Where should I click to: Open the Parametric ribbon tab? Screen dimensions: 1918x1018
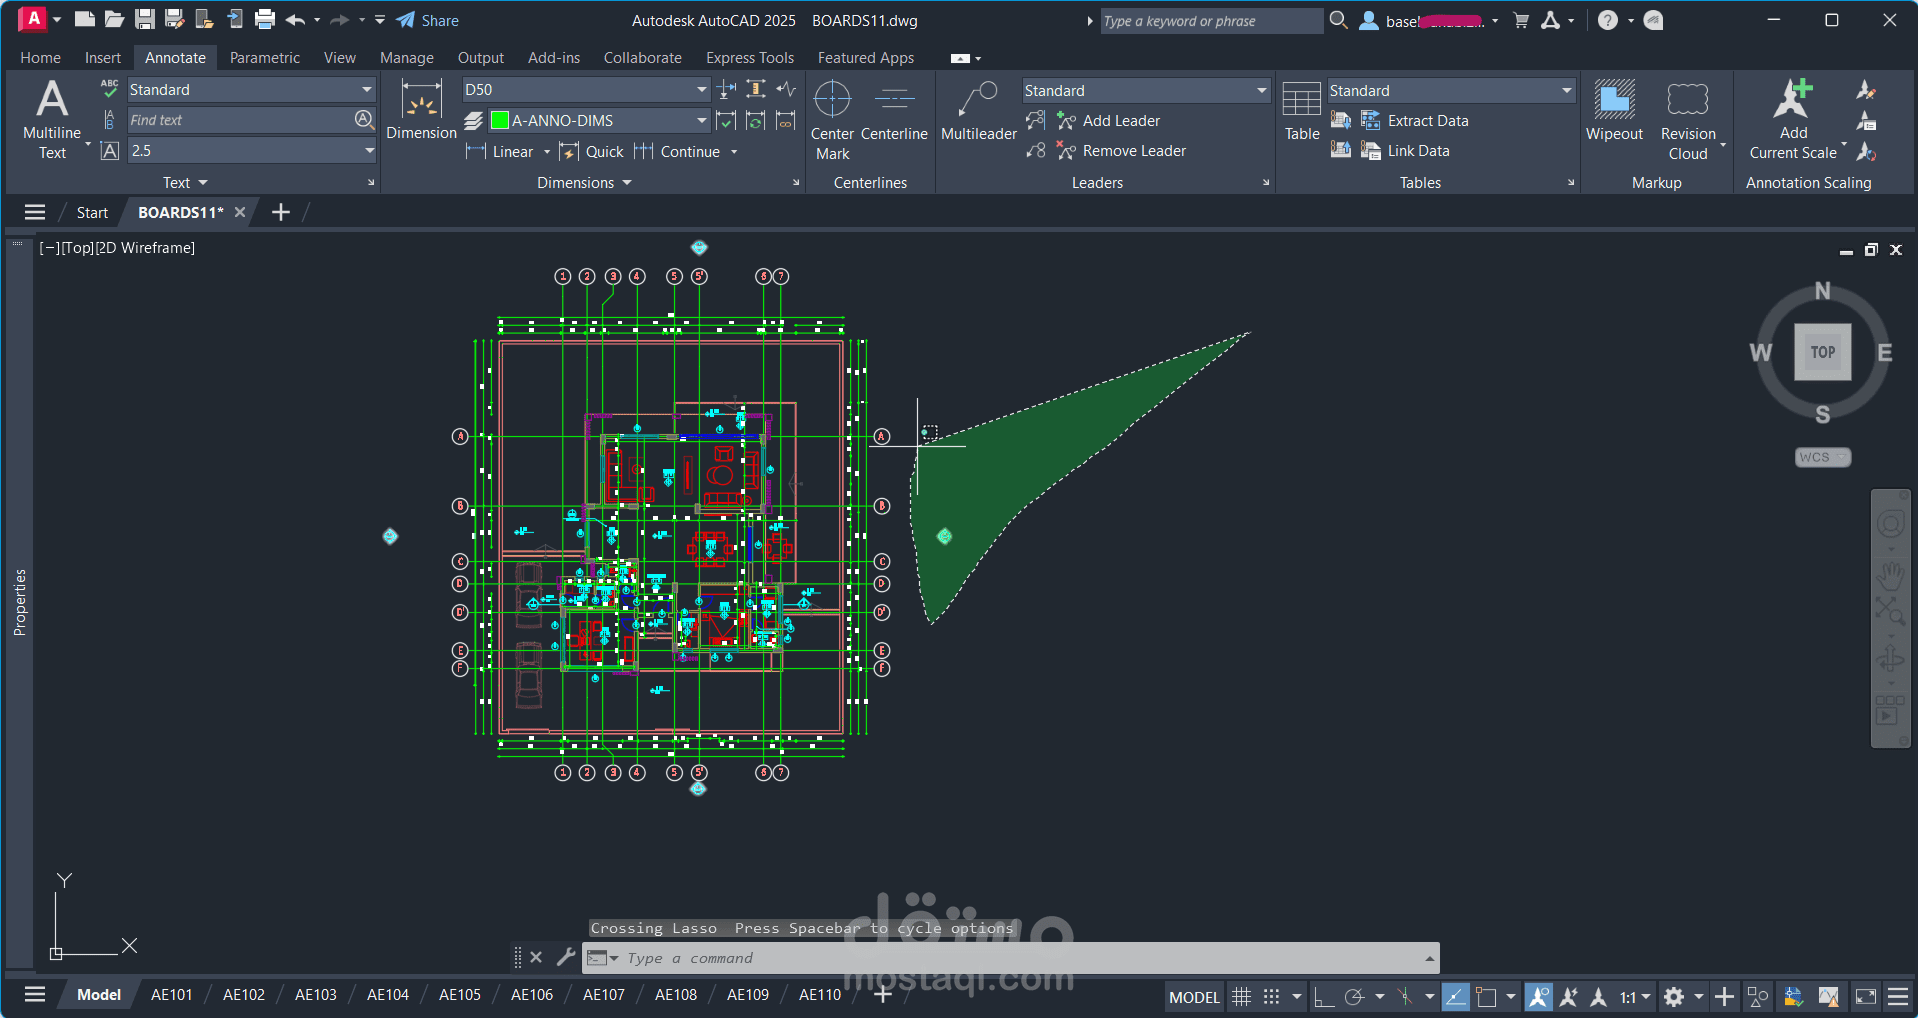click(x=264, y=57)
